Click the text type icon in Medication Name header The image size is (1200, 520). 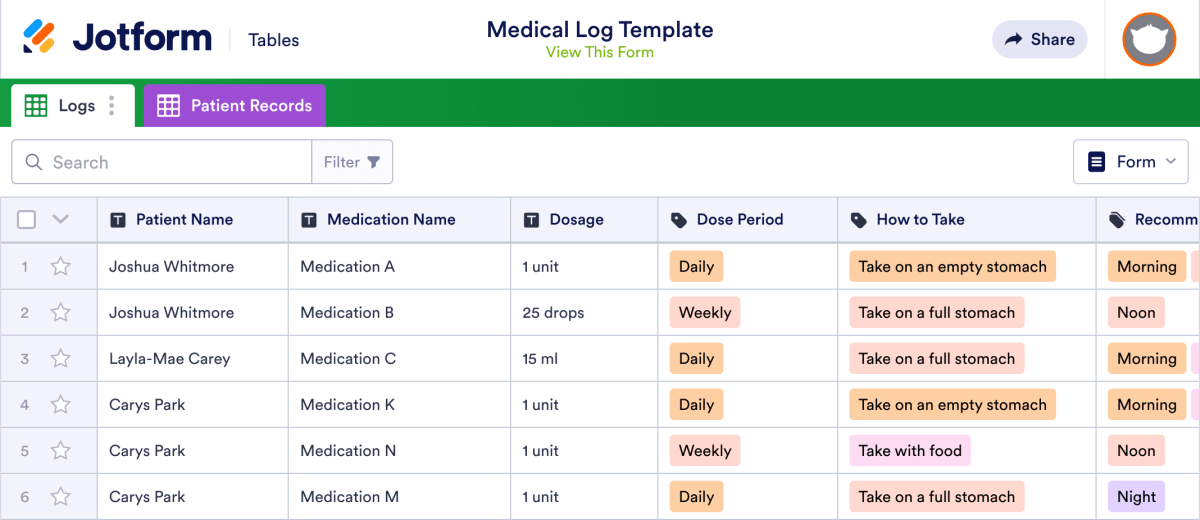pyautogui.click(x=309, y=220)
